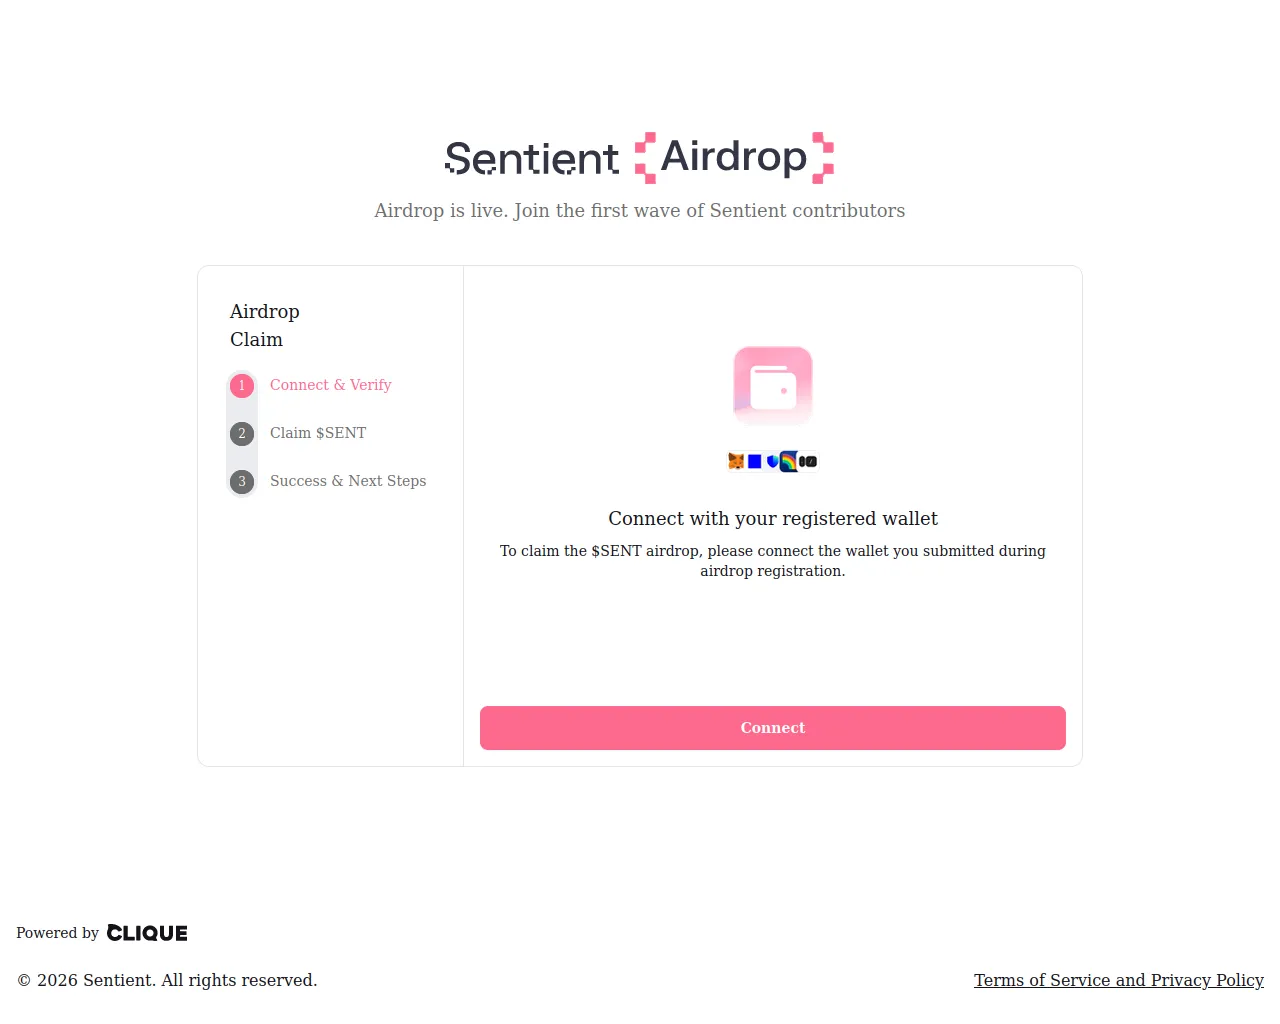Select step 2 numbered circle
This screenshot has width=1280, height=1024.
pyautogui.click(x=242, y=434)
